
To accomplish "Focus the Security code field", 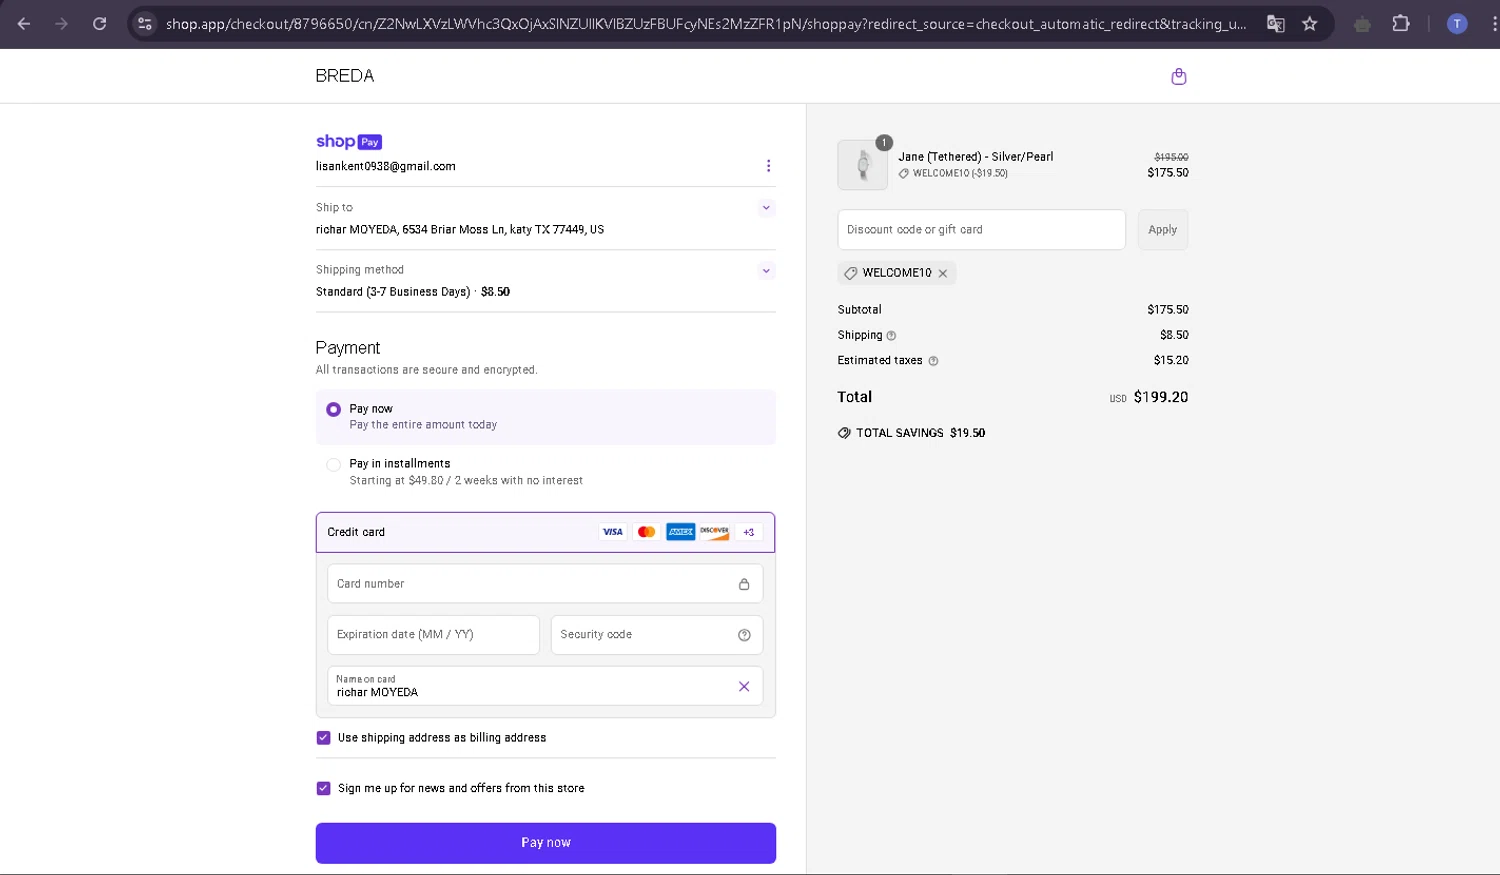I will (657, 635).
